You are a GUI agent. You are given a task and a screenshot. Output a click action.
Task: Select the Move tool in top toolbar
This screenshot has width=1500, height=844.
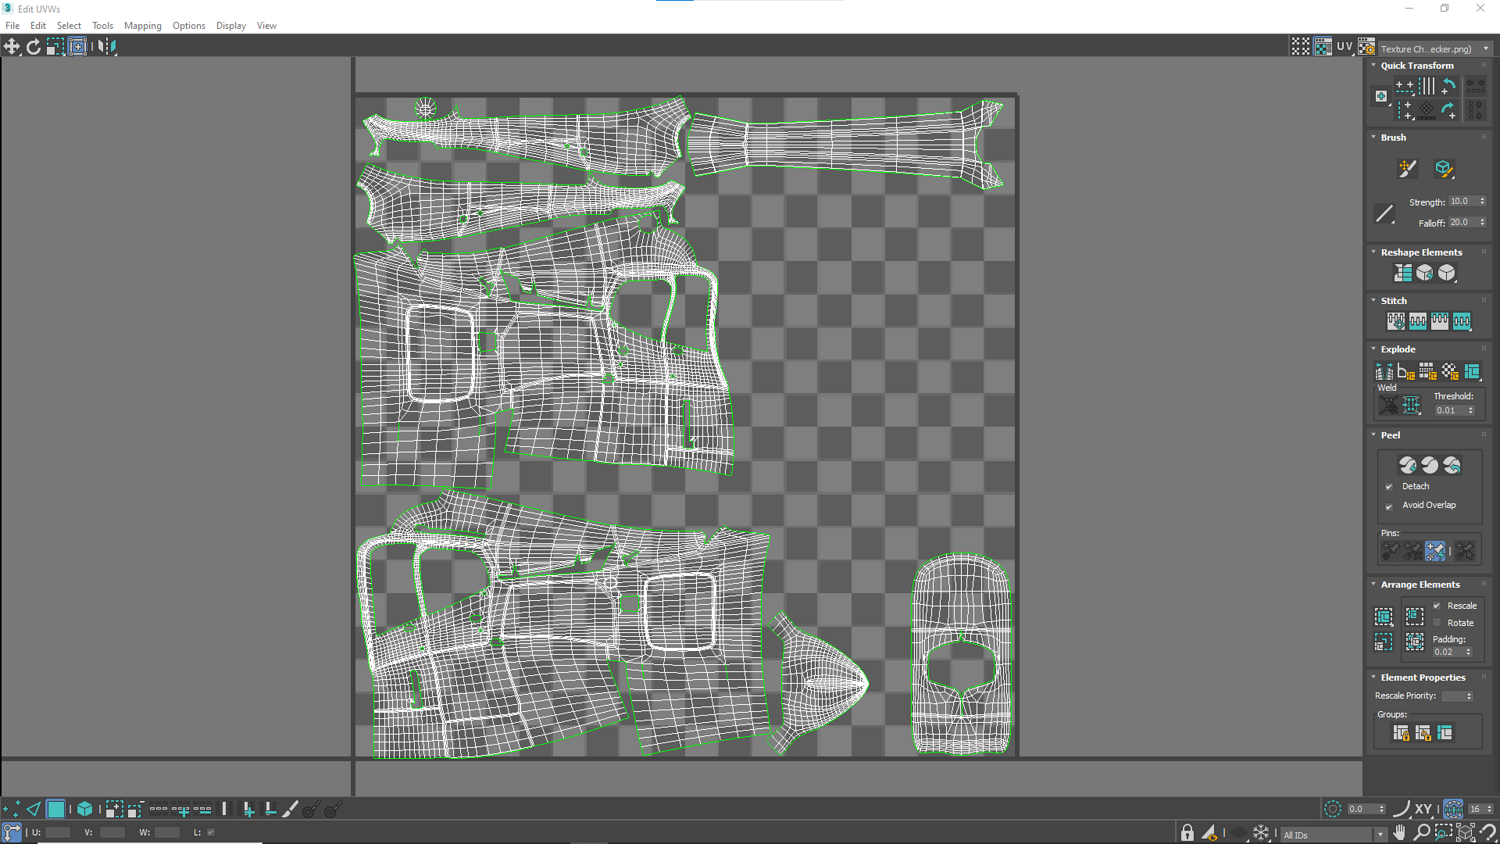click(x=12, y=46)
